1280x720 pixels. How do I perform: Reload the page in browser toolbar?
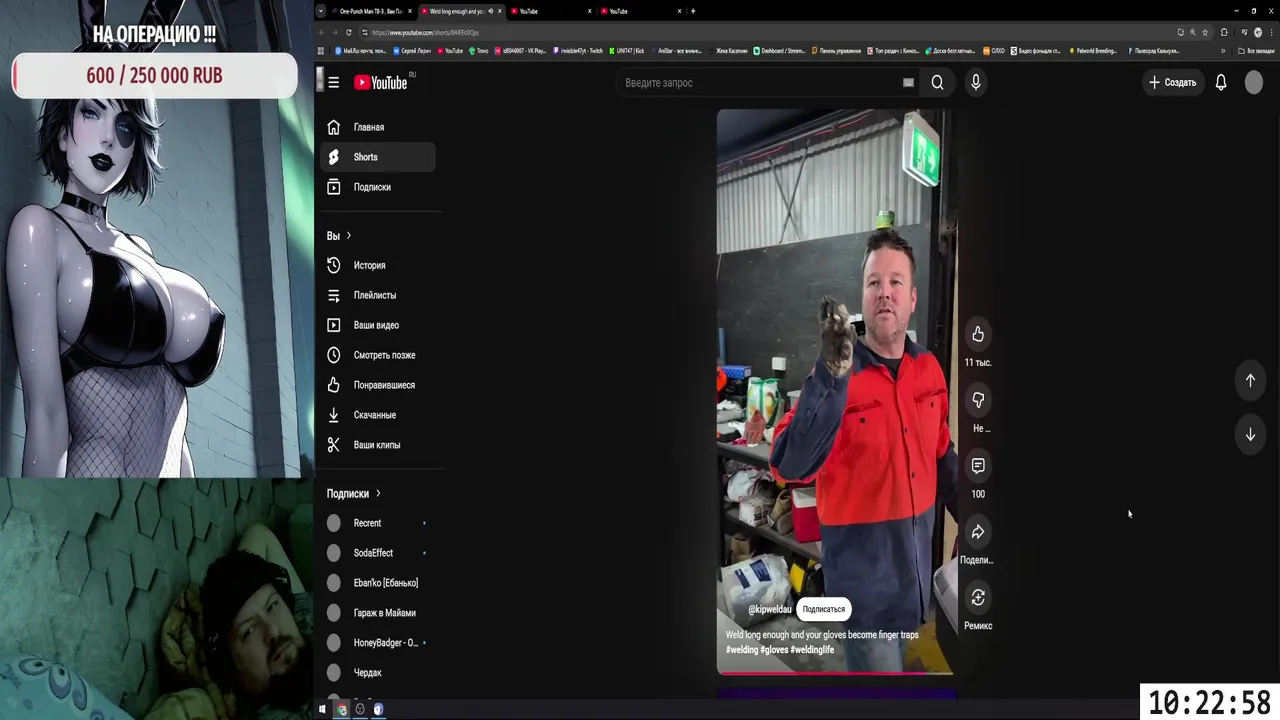[348, 32]
